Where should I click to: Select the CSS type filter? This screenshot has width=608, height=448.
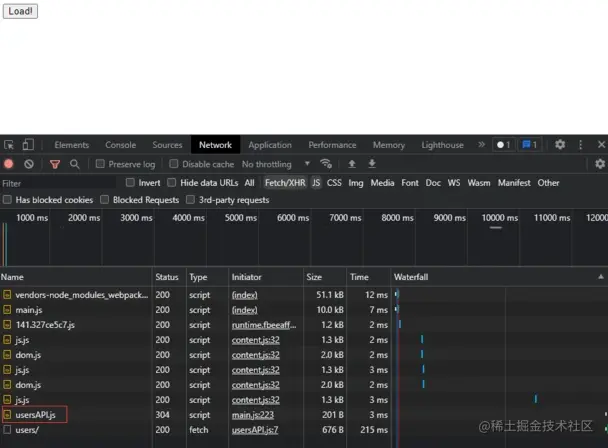point(334,183)
